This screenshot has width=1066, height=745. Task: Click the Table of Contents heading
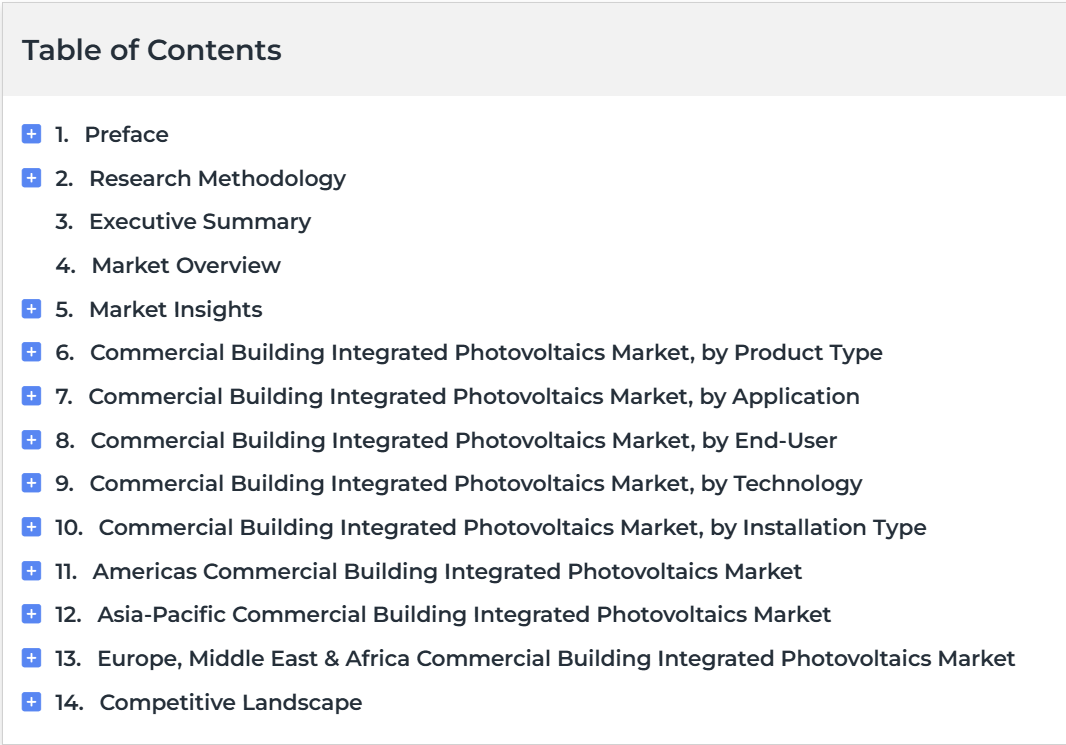point(152,50)
